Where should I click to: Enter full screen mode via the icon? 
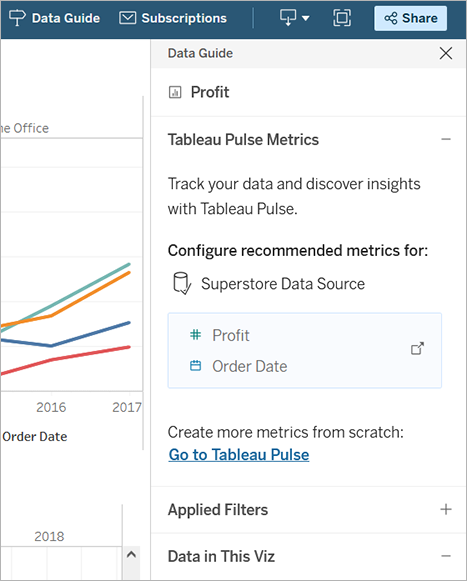click(342, 18)
